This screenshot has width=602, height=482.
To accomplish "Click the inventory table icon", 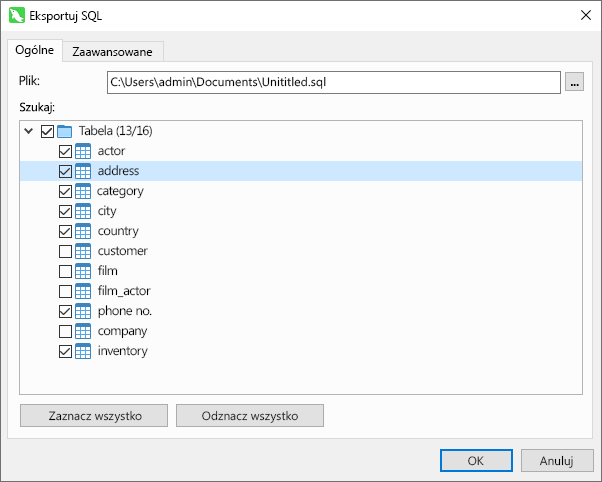I will click(x=83, y=351).
